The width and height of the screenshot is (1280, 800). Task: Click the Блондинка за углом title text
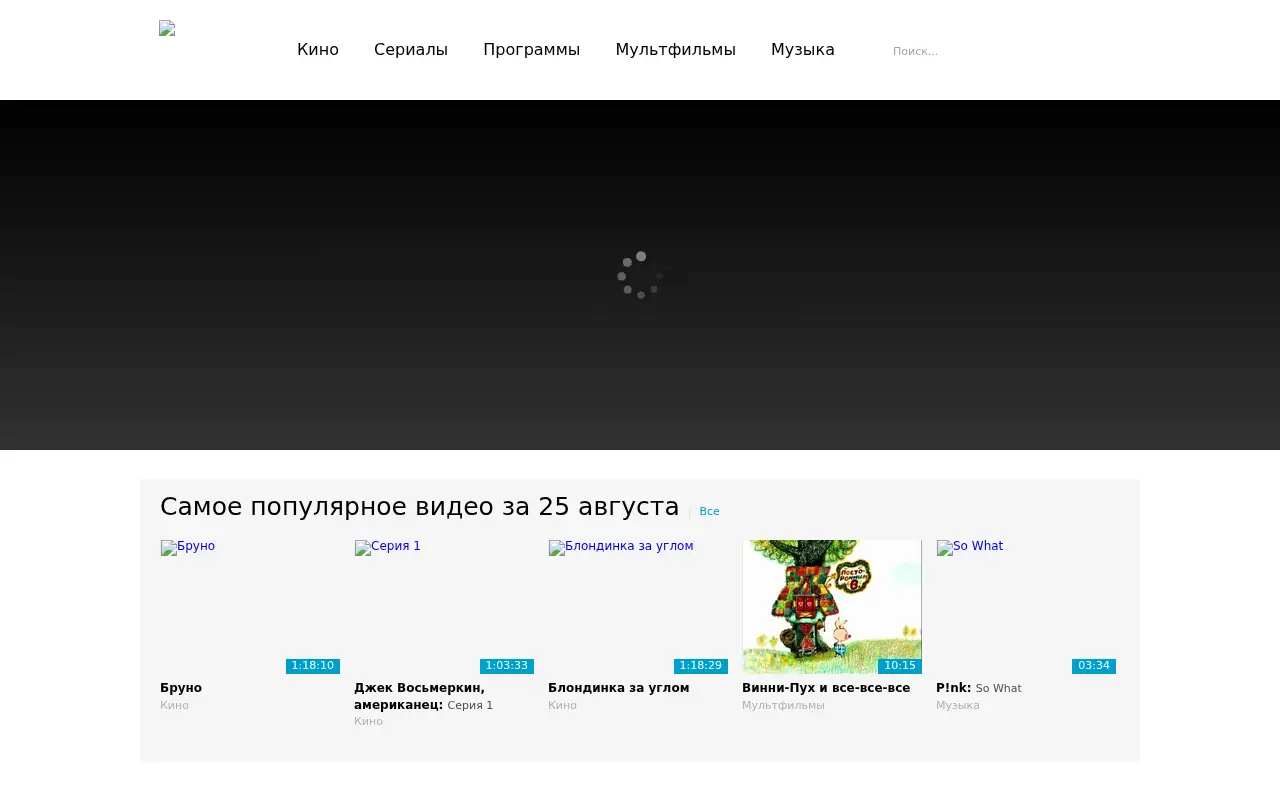(618, 688)
